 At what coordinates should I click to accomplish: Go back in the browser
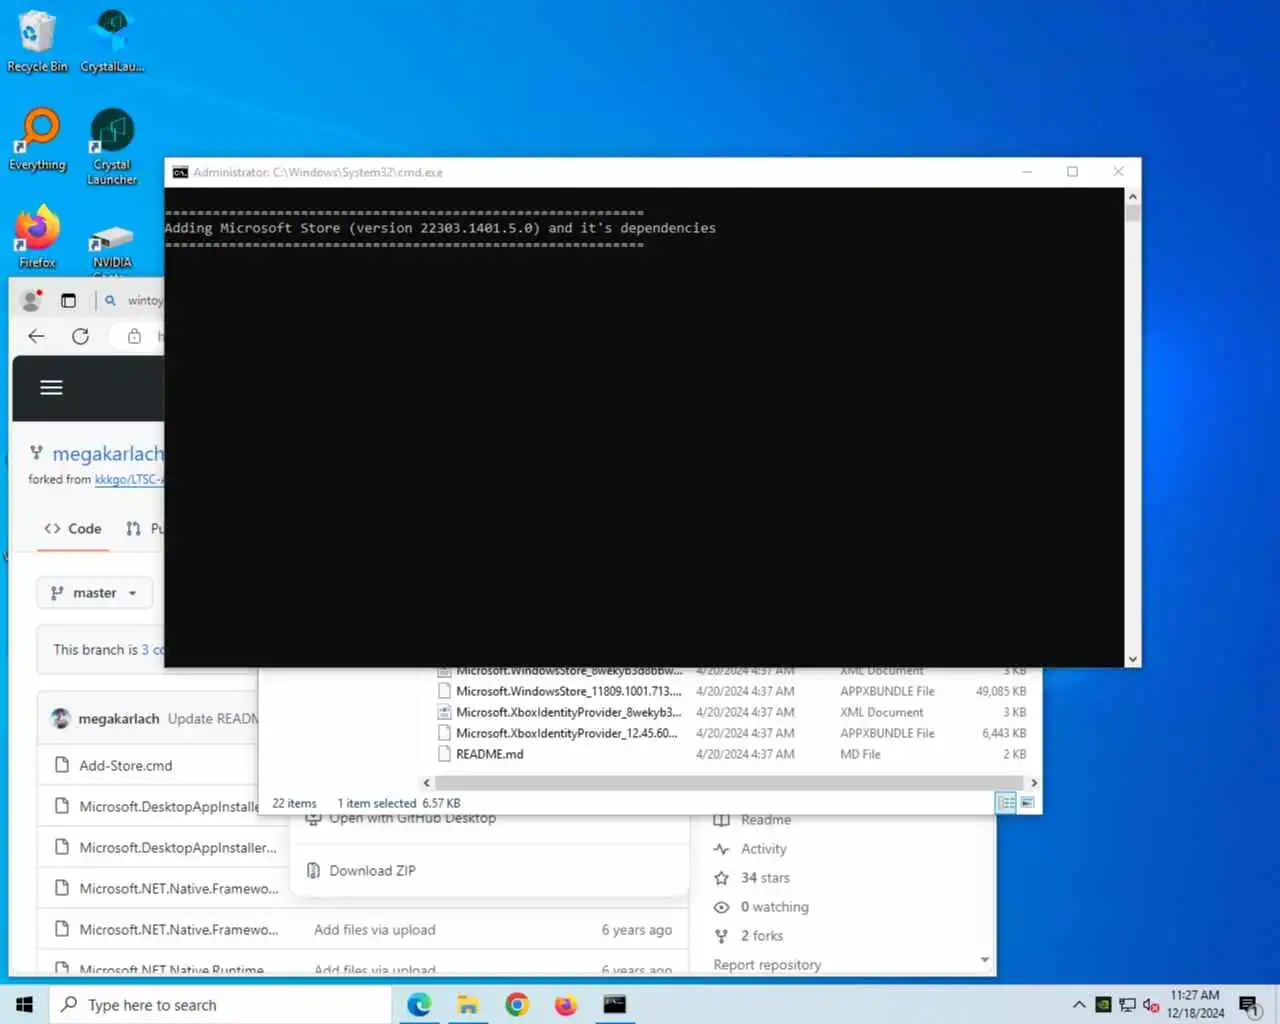click(x=36, y=336)
